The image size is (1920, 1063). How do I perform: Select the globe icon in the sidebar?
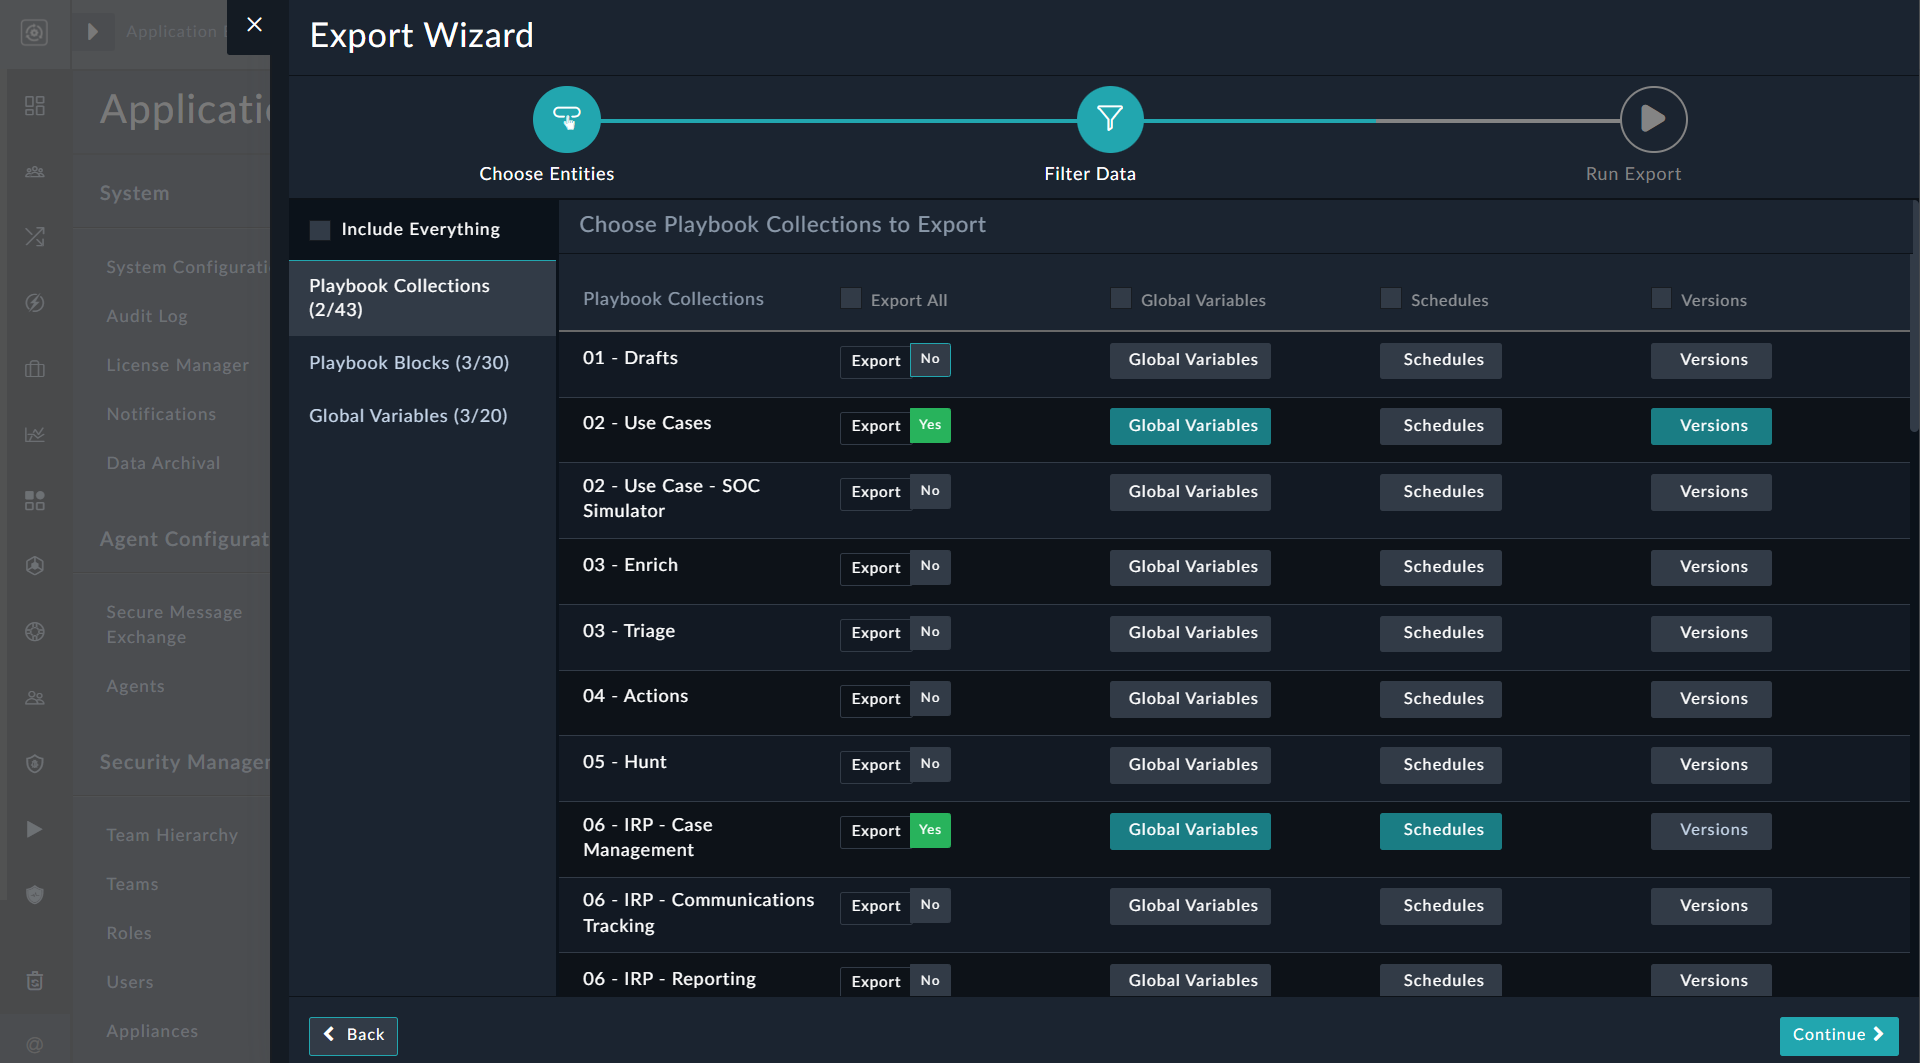coord(35,632)
